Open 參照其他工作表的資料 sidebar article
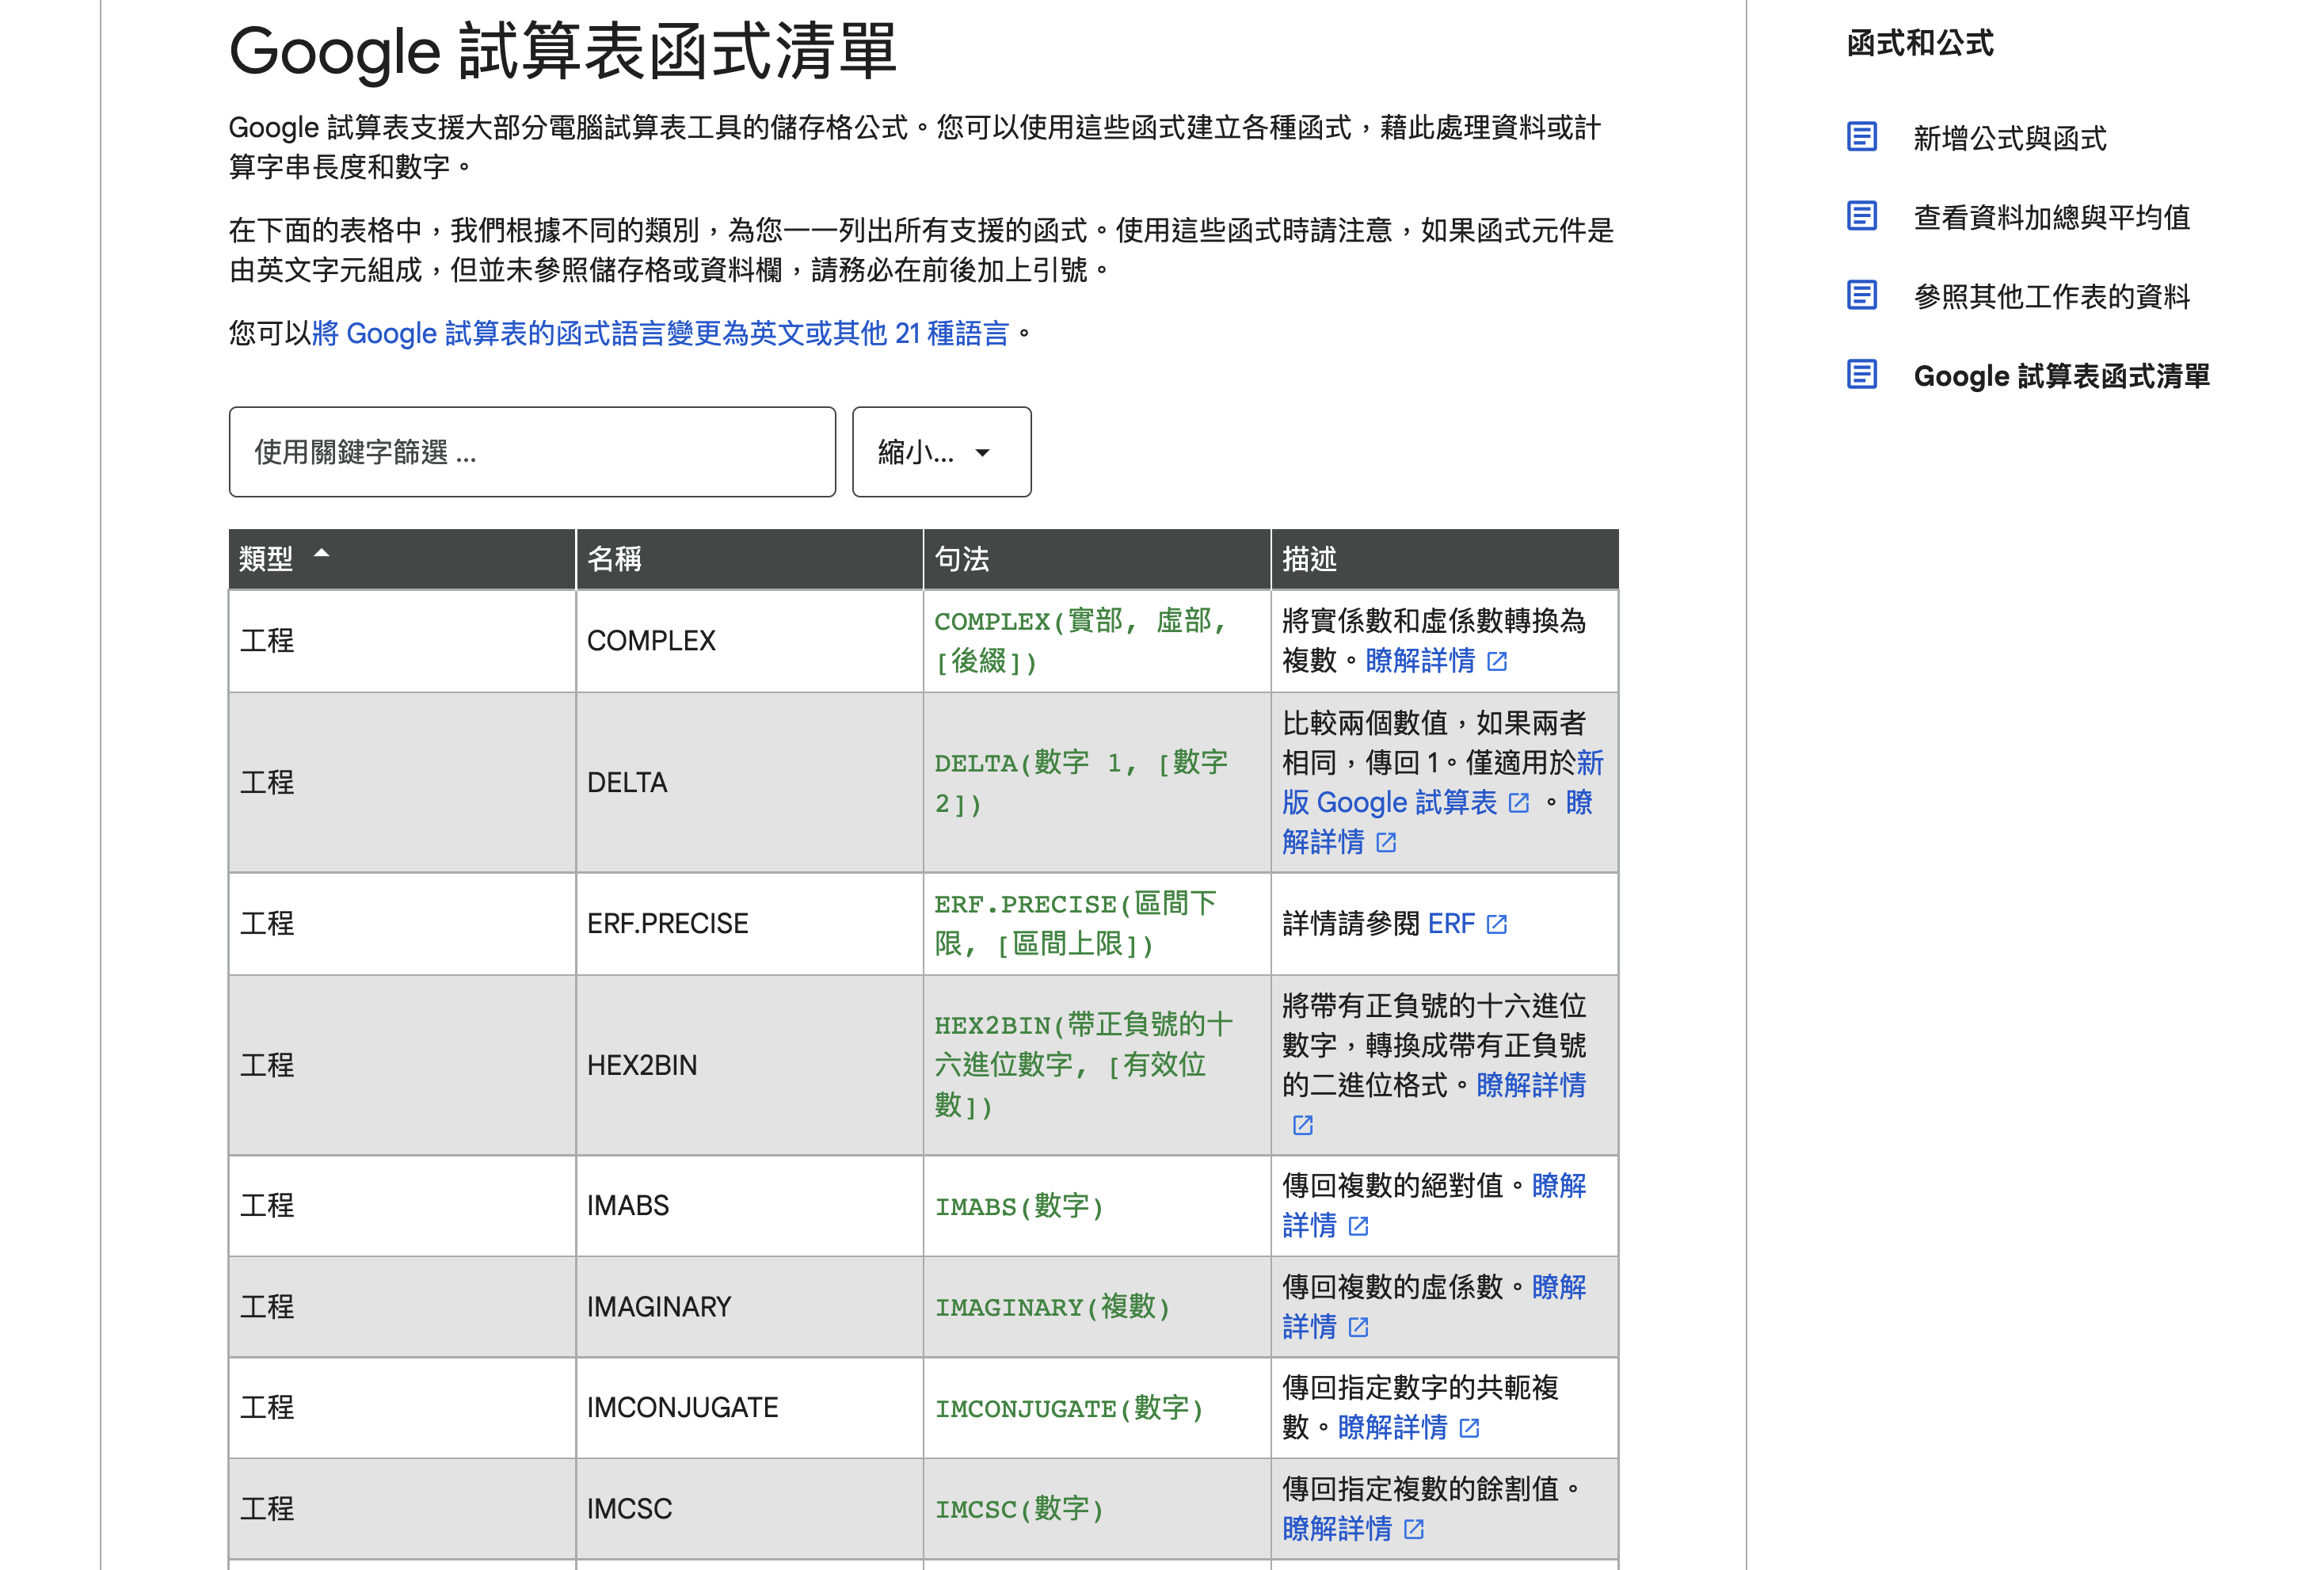Screen dimensions: 2324x1570 [x=2051, y=296]
